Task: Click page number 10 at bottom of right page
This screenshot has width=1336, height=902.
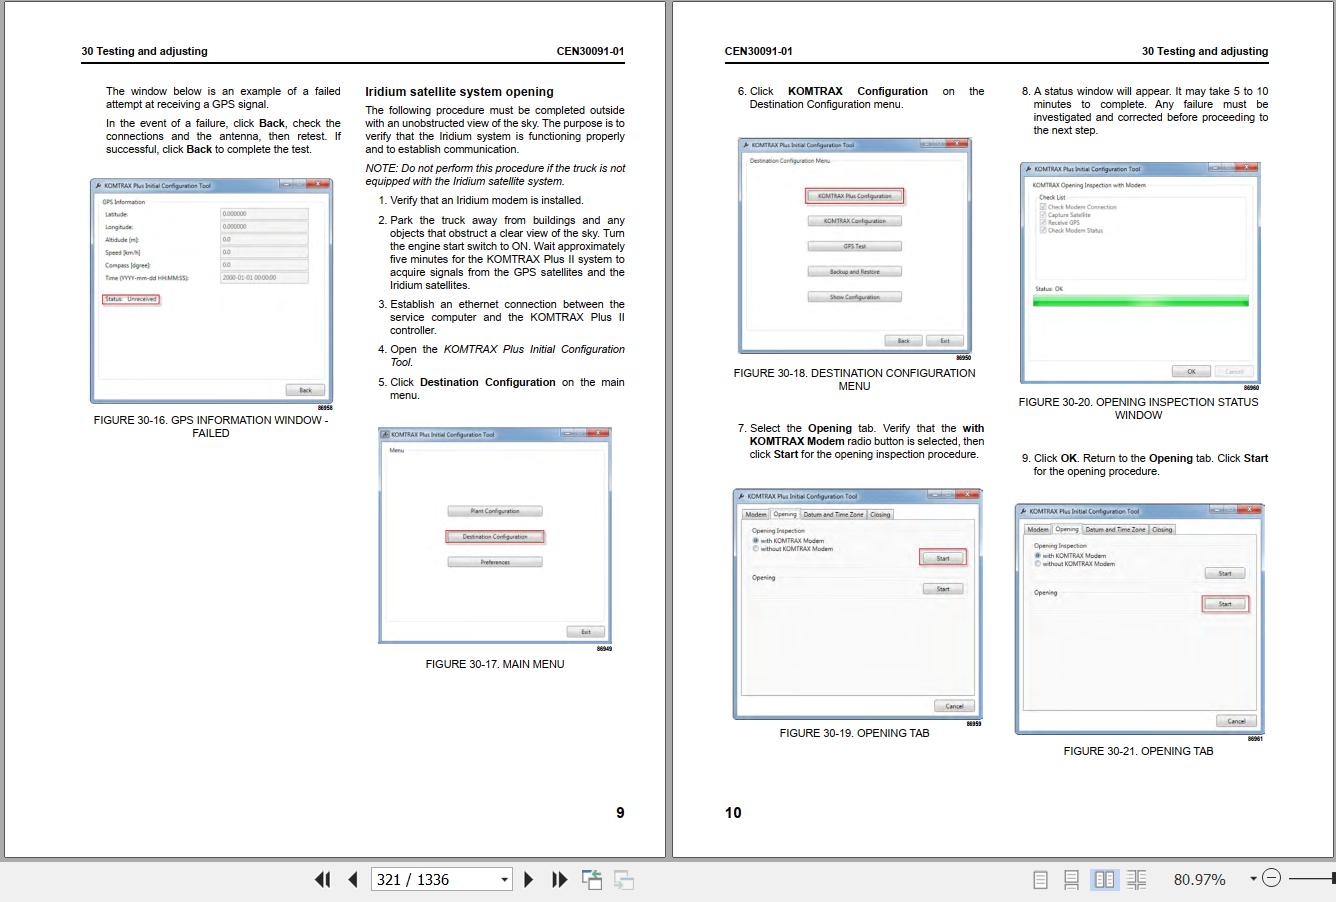Action: click(733, 812)
